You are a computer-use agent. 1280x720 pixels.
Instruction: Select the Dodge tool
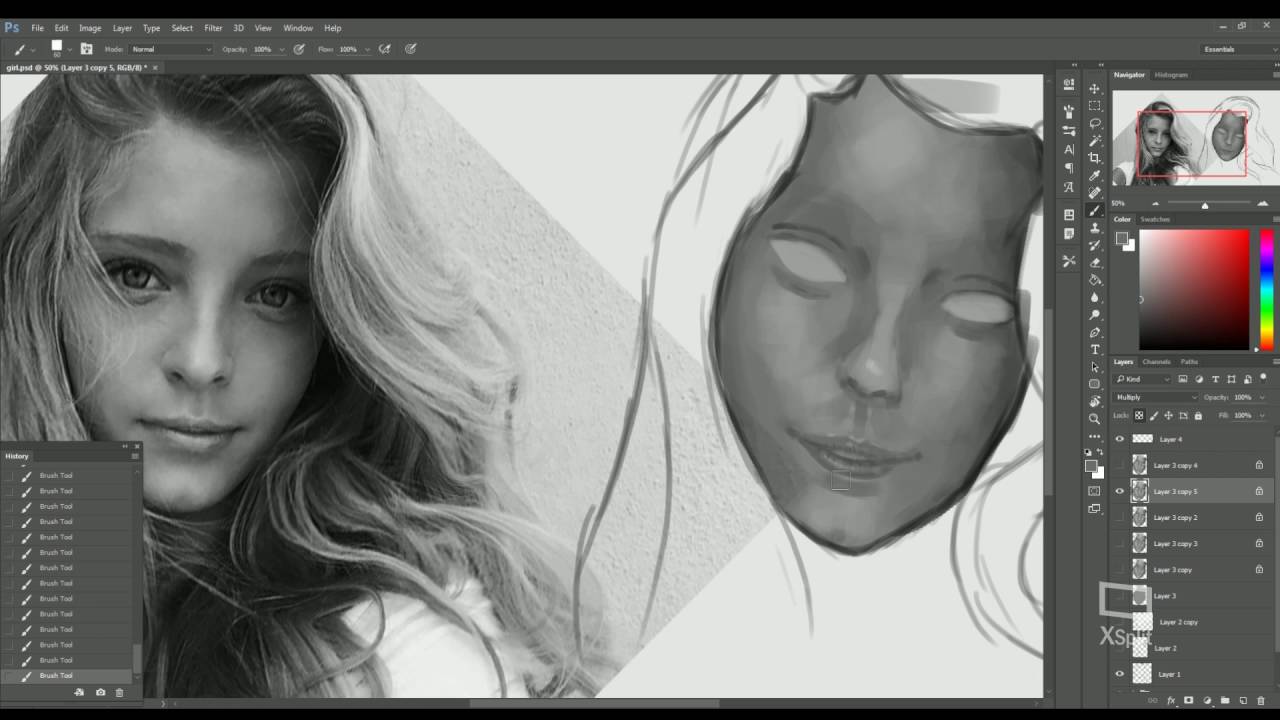1095,315
